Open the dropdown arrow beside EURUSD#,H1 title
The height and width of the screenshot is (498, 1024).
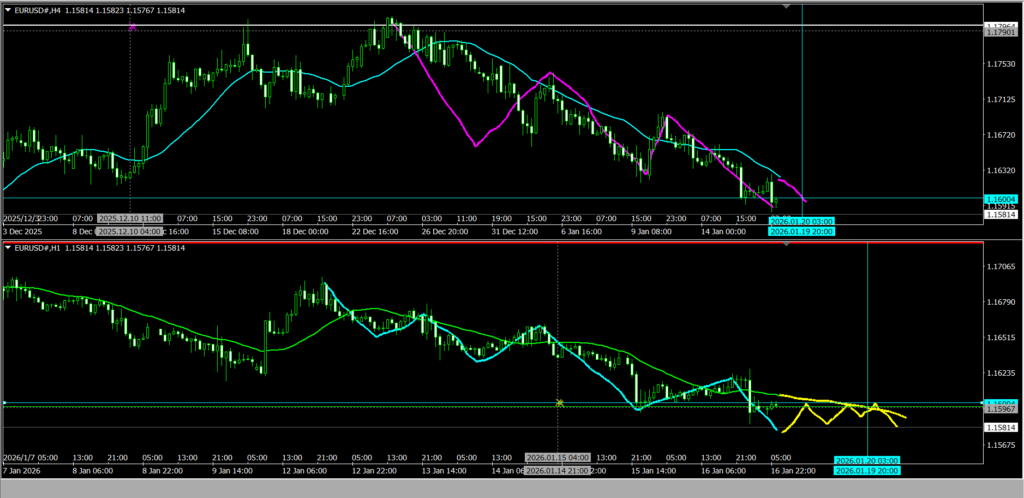point(8,246)
